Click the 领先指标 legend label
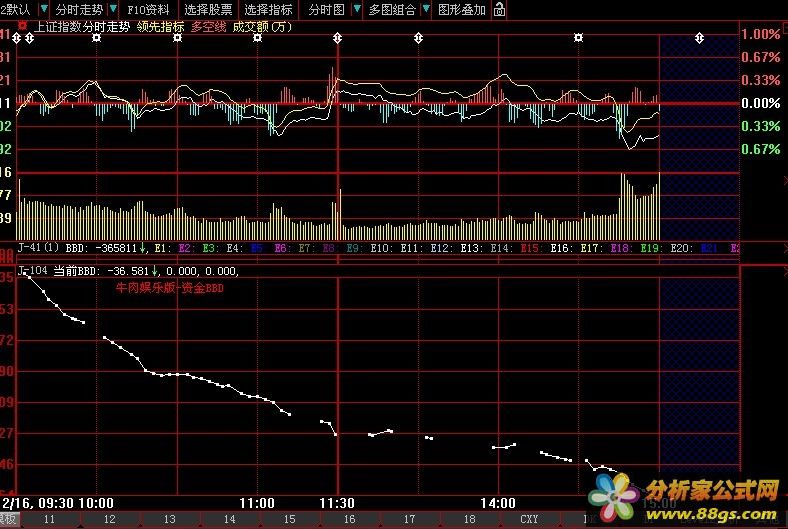This screenshot has height=529, width=788. tap(161, 27)
